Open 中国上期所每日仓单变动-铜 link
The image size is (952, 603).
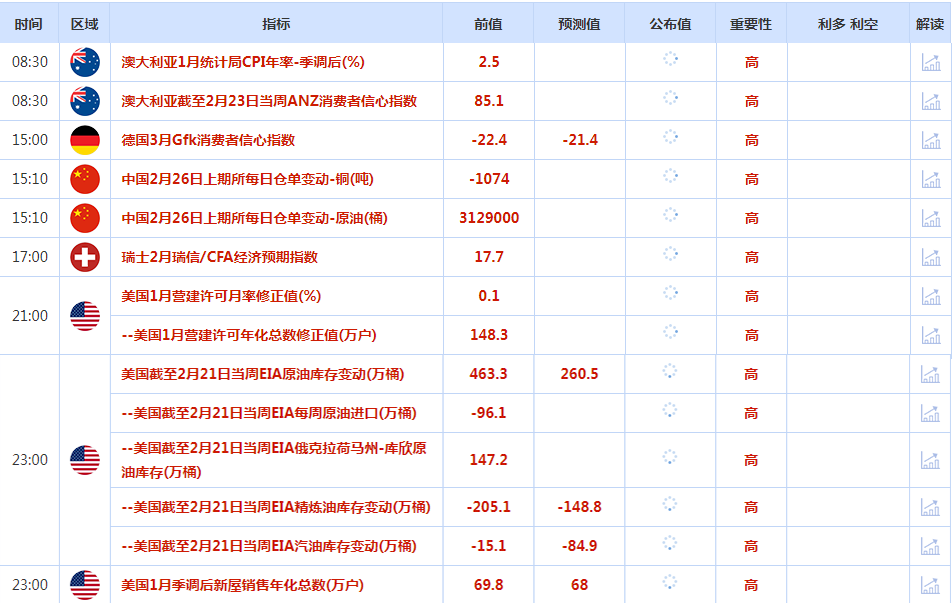[x=248, y=179]
